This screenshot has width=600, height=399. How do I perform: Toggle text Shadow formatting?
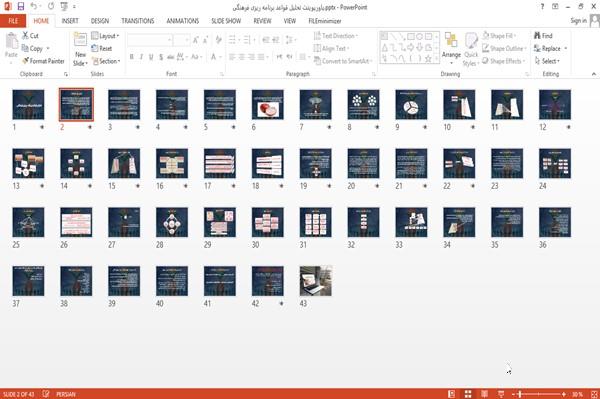(x=161, y=57)
